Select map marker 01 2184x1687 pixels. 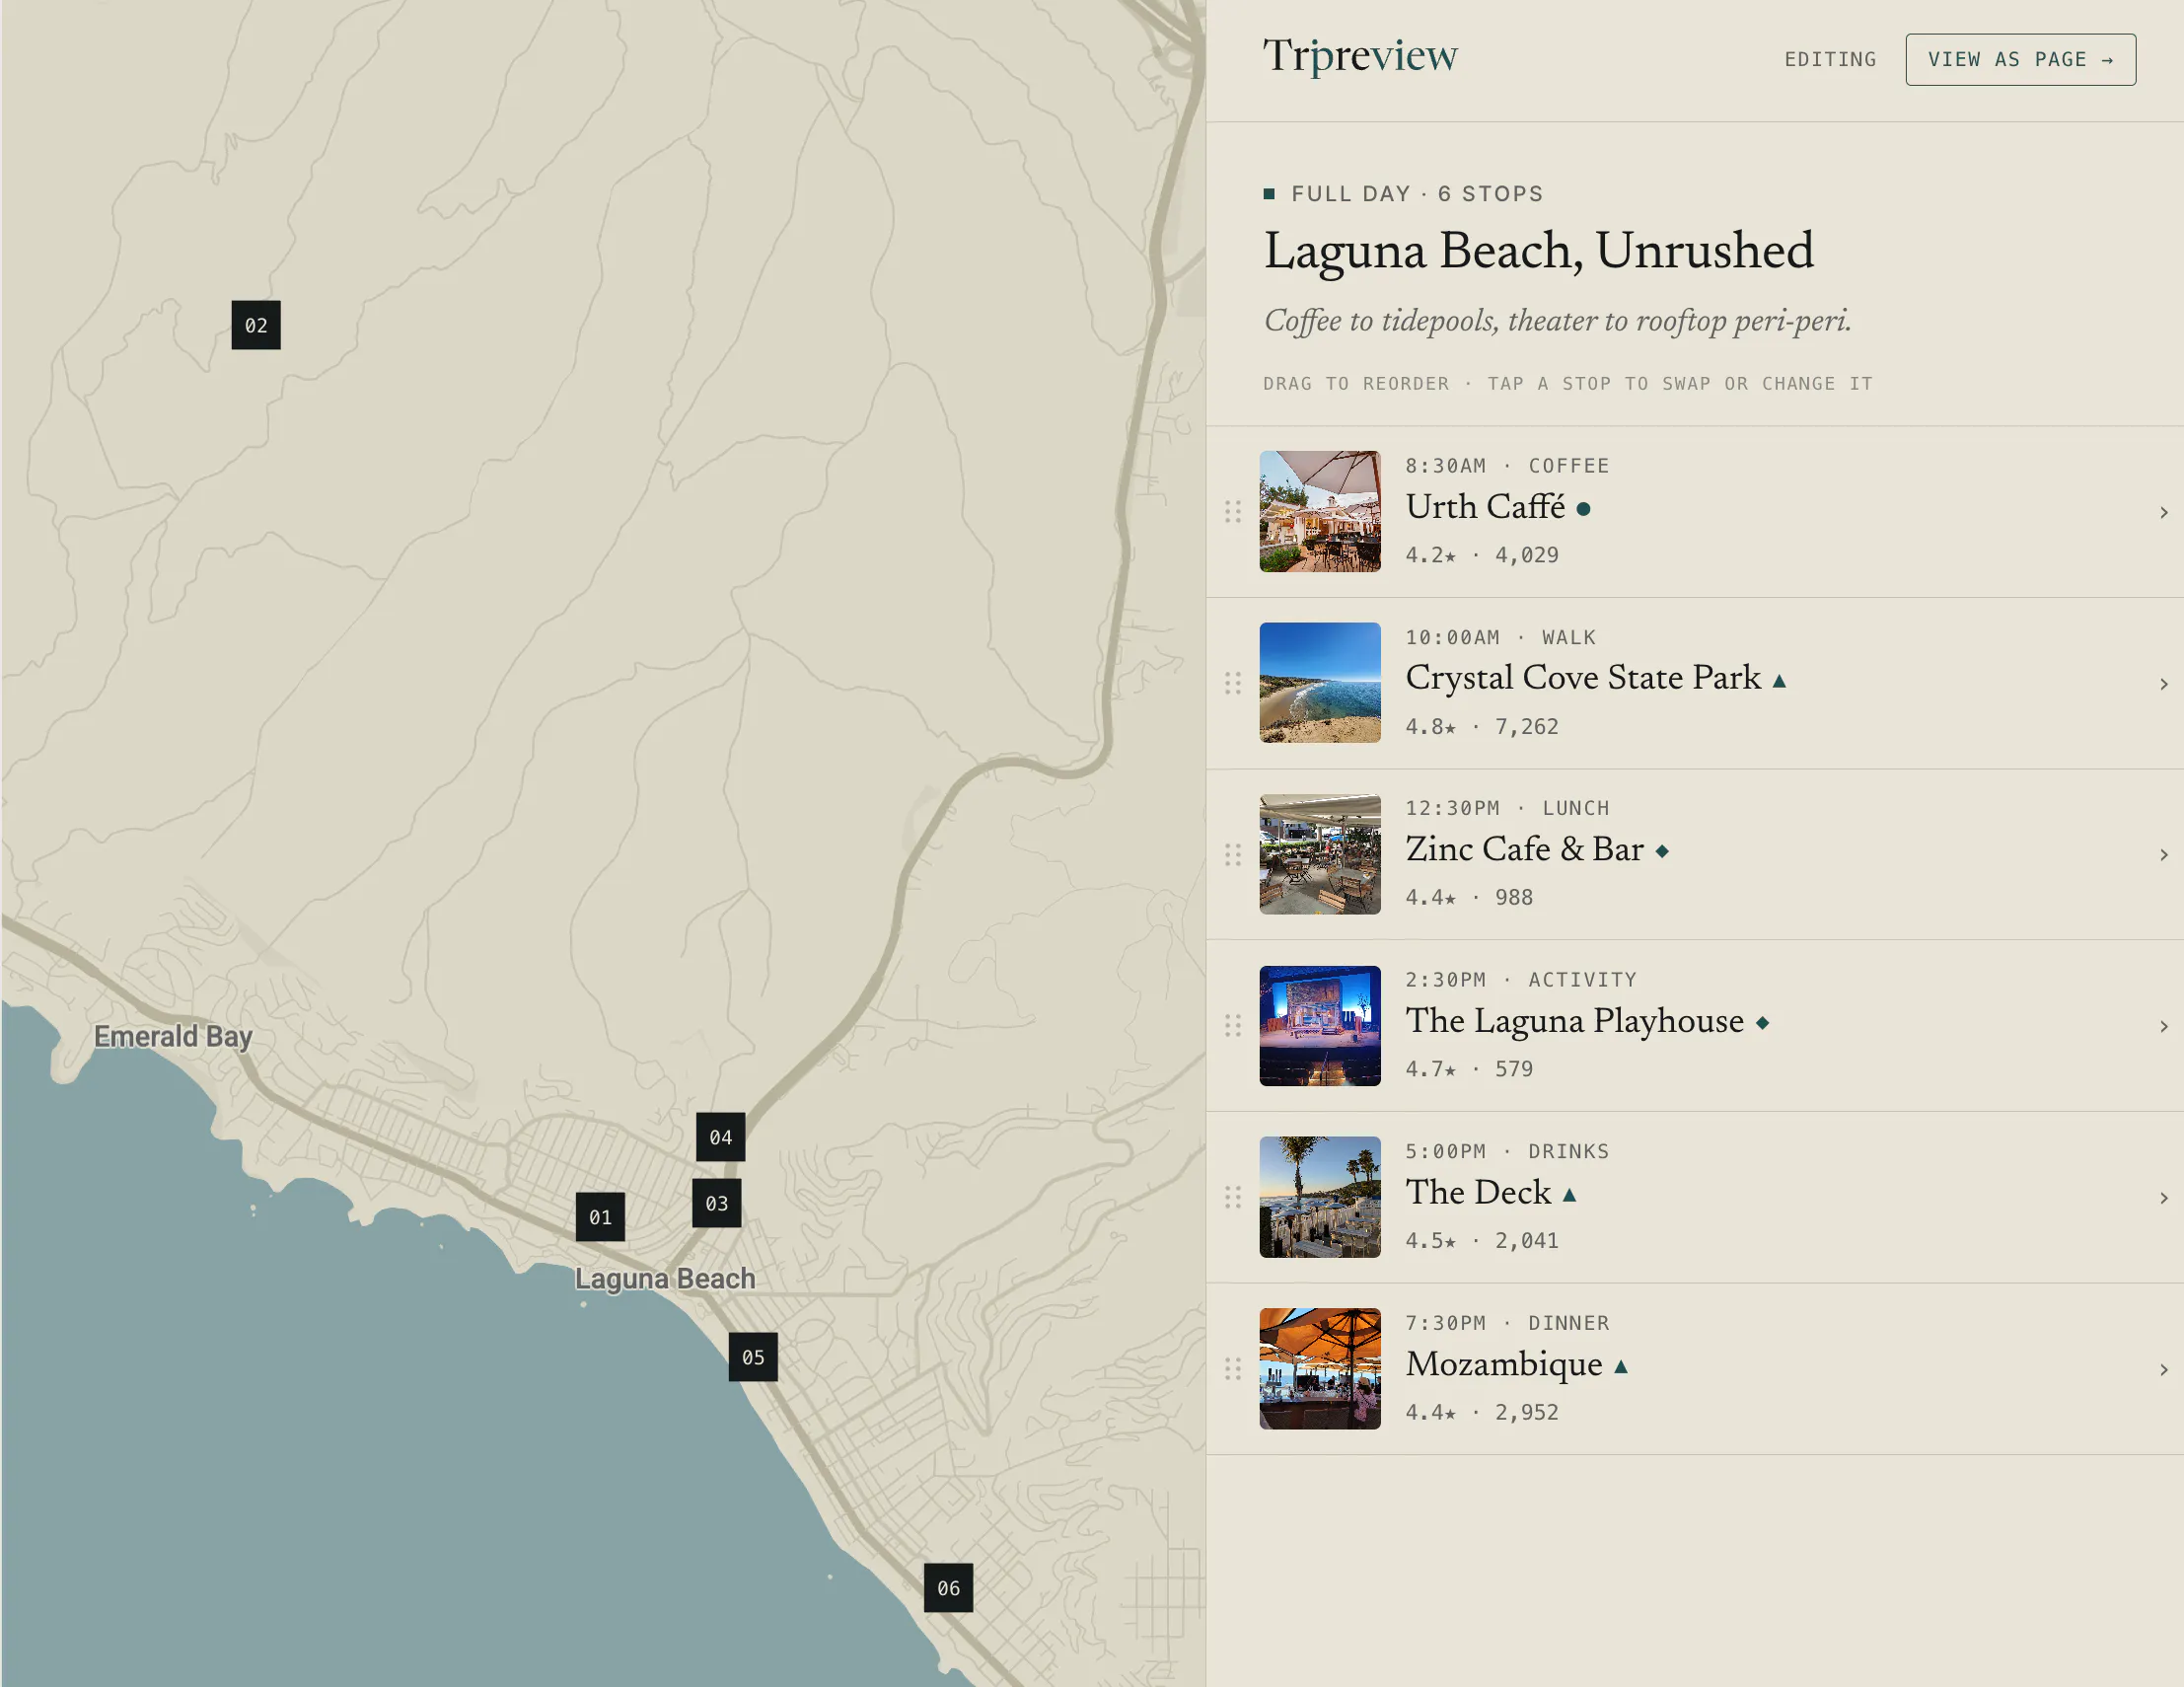(600, 1217)
